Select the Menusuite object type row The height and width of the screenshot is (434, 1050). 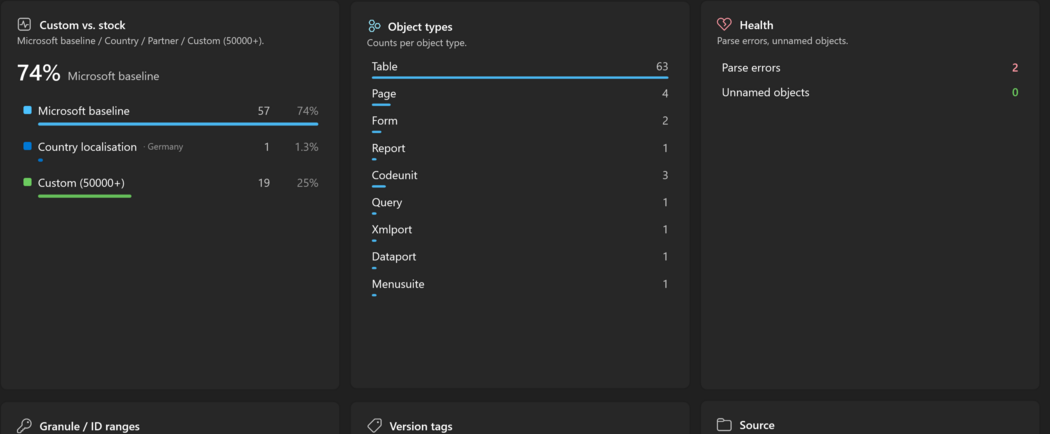[520, 287]
